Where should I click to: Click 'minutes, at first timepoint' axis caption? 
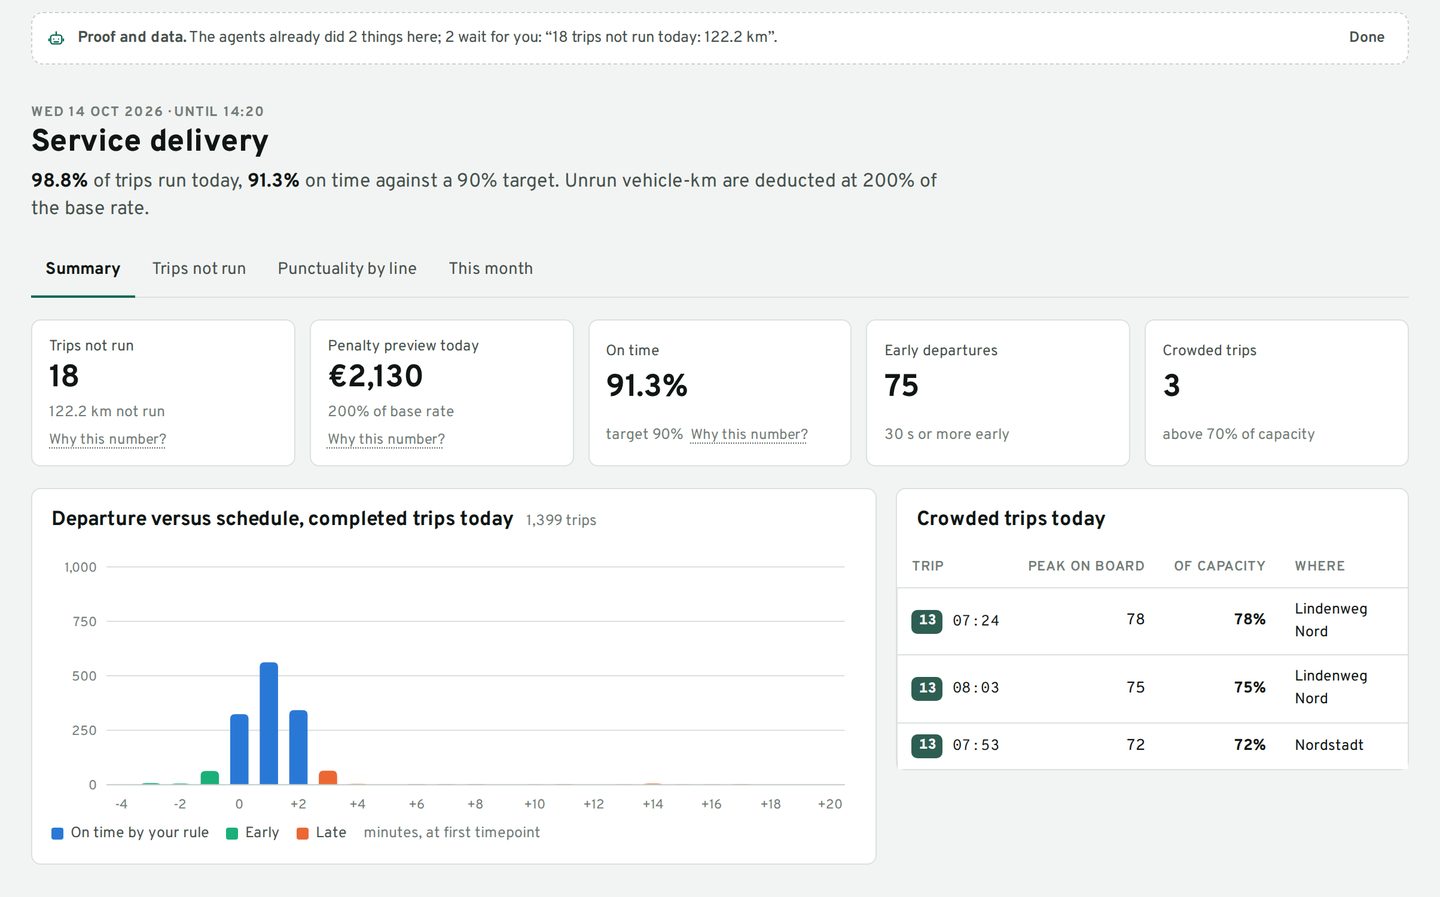point(452,833)
